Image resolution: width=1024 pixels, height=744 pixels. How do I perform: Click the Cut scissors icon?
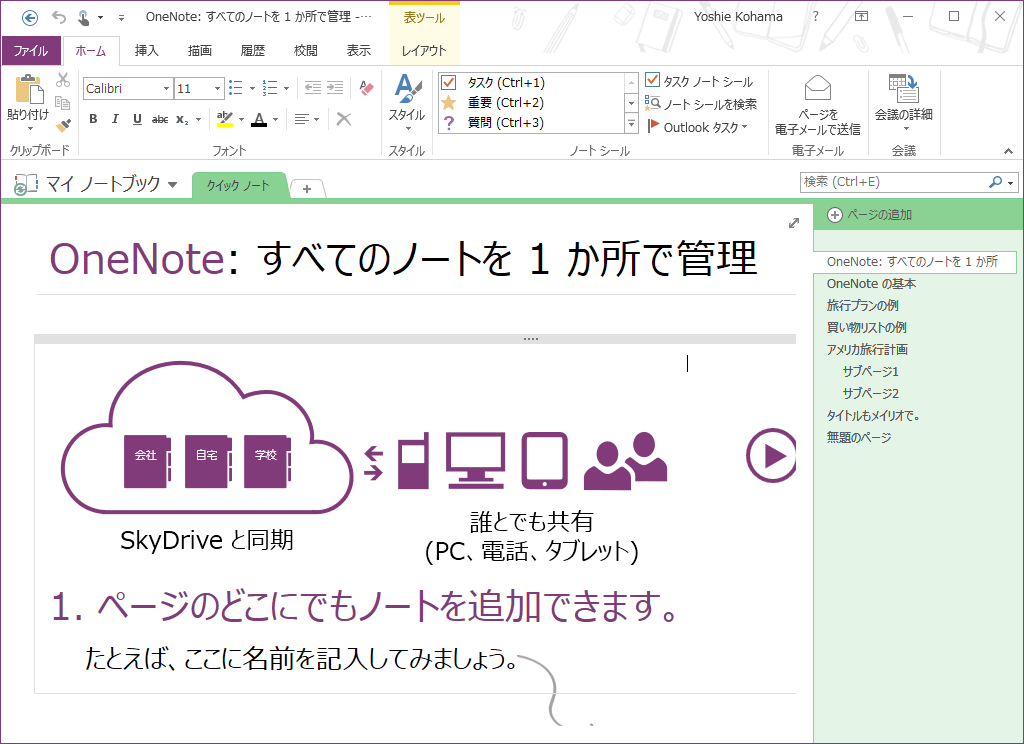point(63,80)
